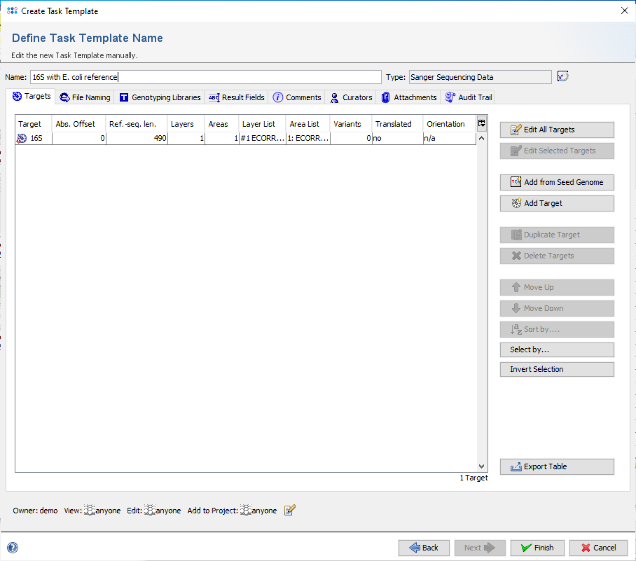The width and height of the screenshot is (636, 561).
Task: Click Edit Selected Targets button
Action: tap(557, 151)
